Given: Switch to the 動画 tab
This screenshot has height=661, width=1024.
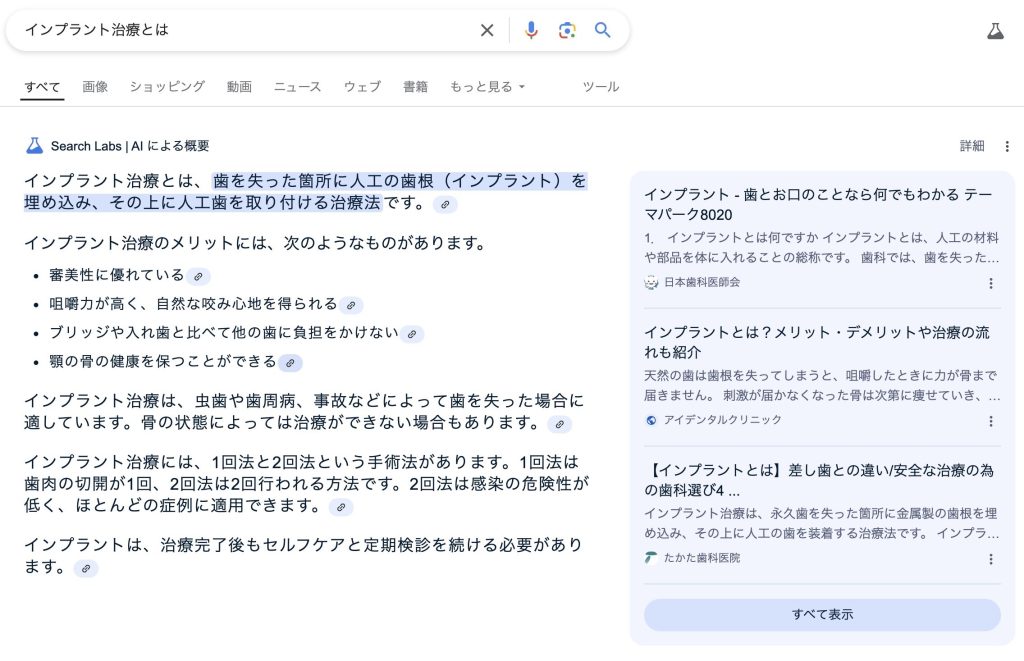Looking at the screenshot, I should tap(239, 87).
